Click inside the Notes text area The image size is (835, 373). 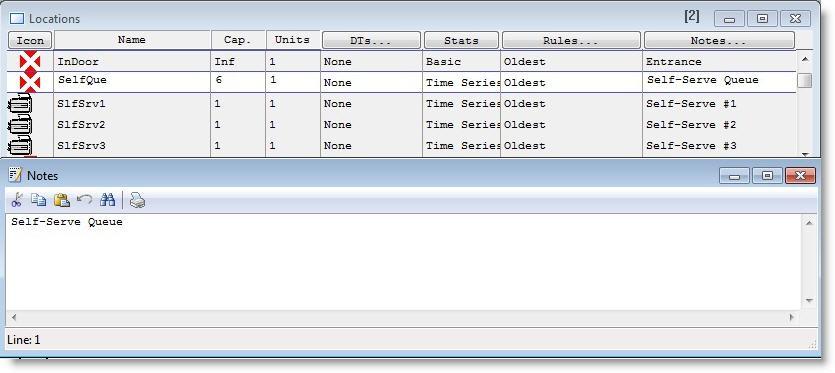404,262
